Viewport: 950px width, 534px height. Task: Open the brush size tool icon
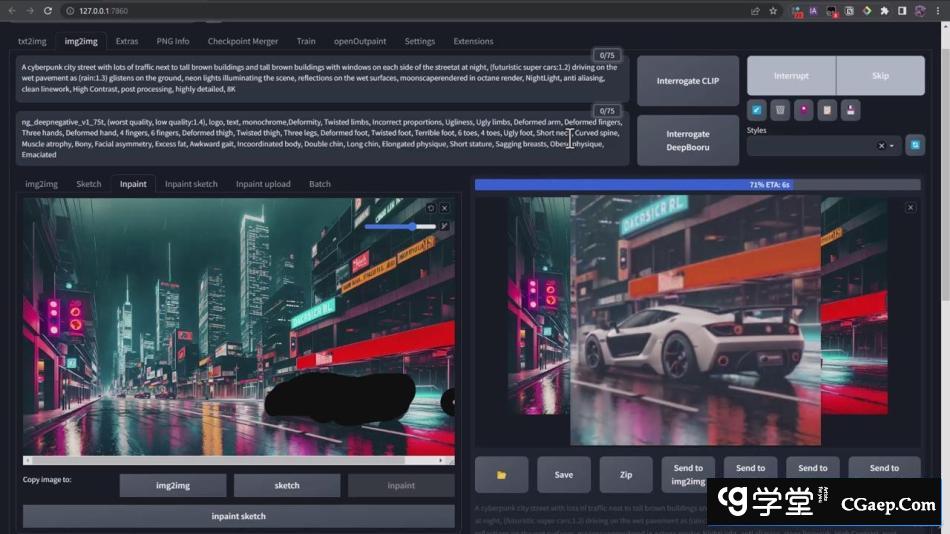click(x=444, y=227)
